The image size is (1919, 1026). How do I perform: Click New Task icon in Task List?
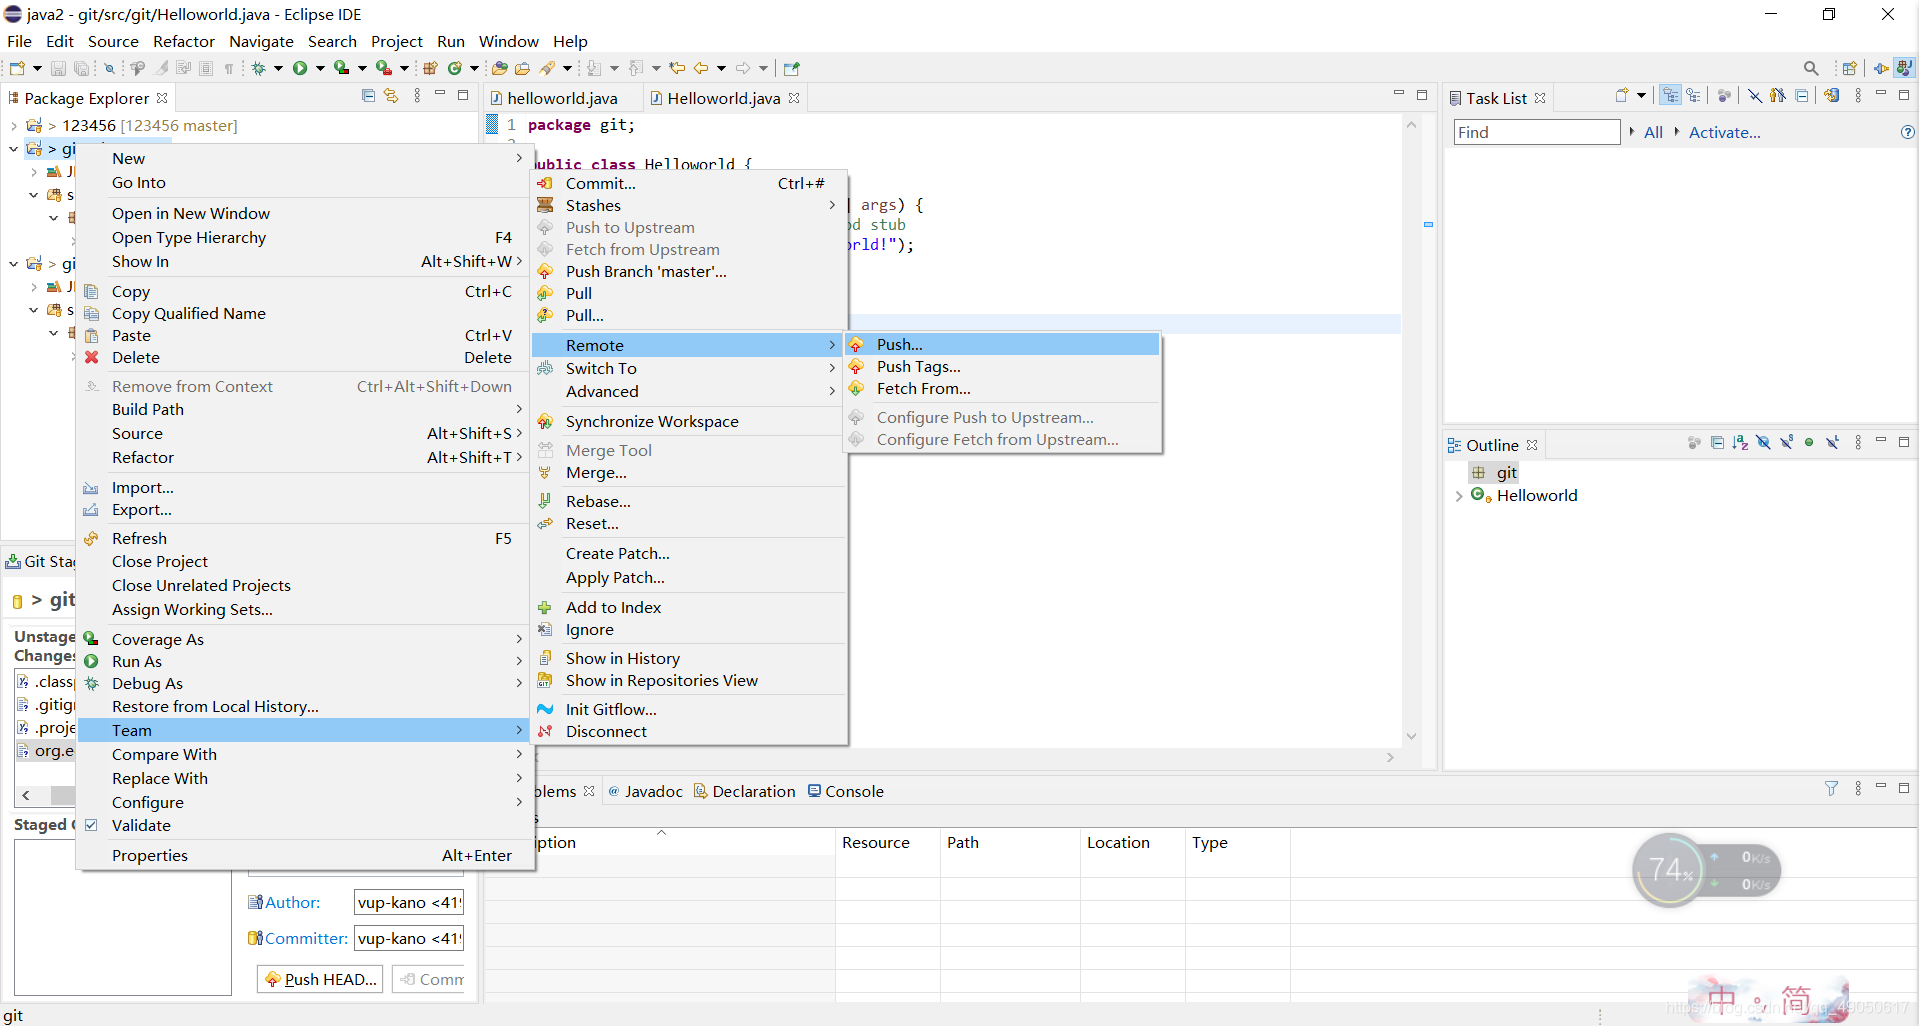tap(1622, 96)
